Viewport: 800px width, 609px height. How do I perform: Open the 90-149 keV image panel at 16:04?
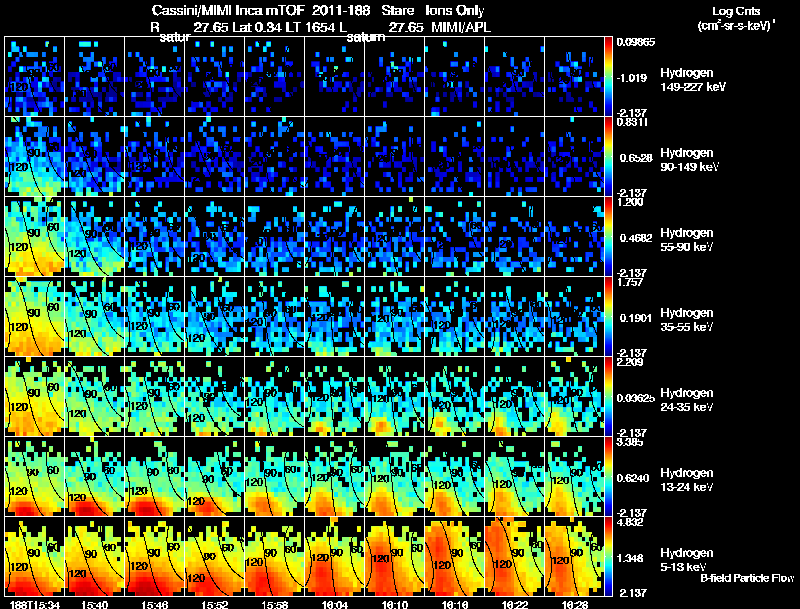point(335,157)
